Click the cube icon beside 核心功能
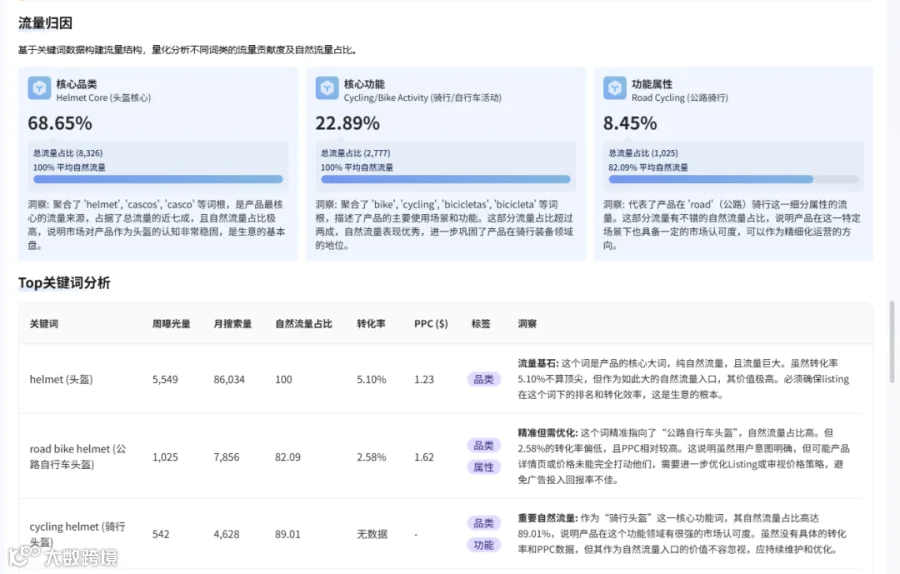900x574 pixels. (327, 88)
